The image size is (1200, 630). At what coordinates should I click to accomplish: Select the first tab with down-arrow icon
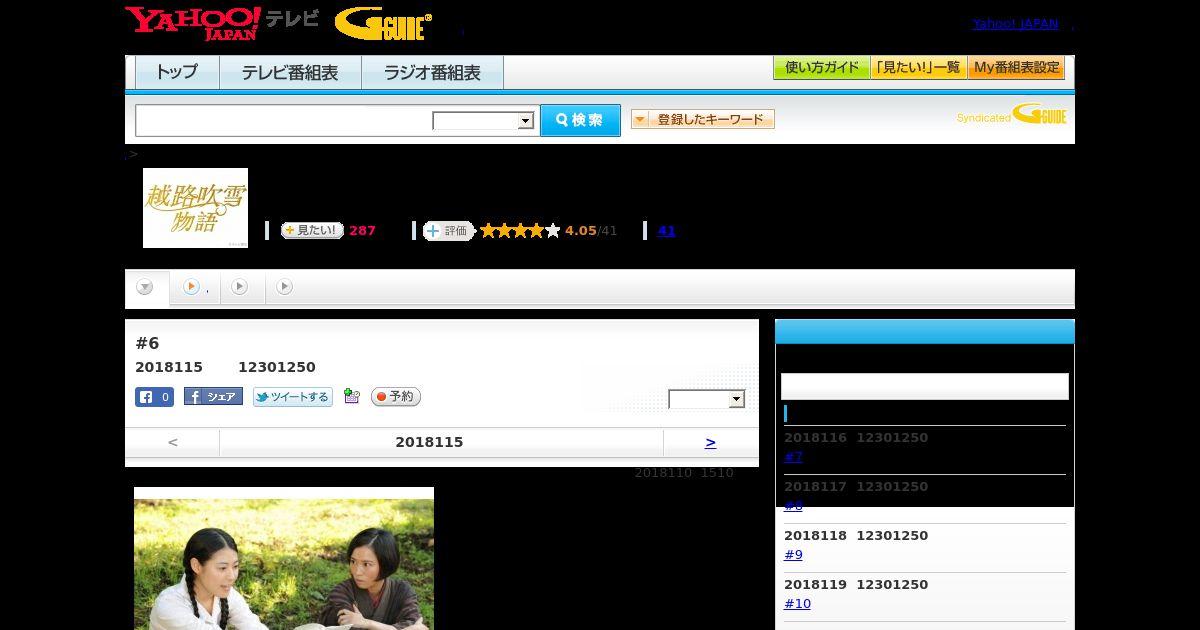pyautogui.click(x=146, y=288)
